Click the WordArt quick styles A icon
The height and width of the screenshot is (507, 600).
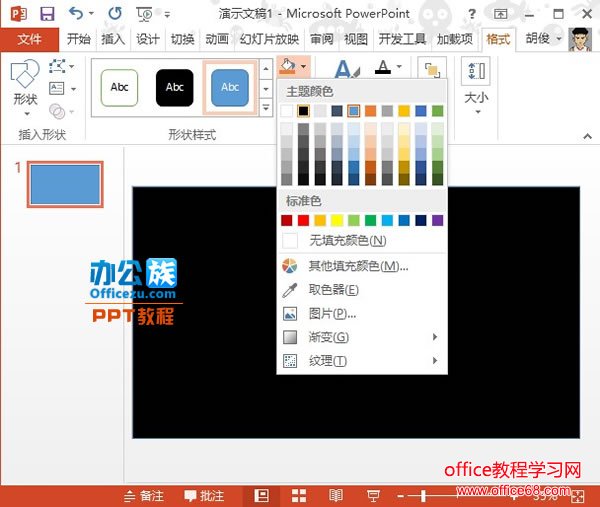[347, 69]
